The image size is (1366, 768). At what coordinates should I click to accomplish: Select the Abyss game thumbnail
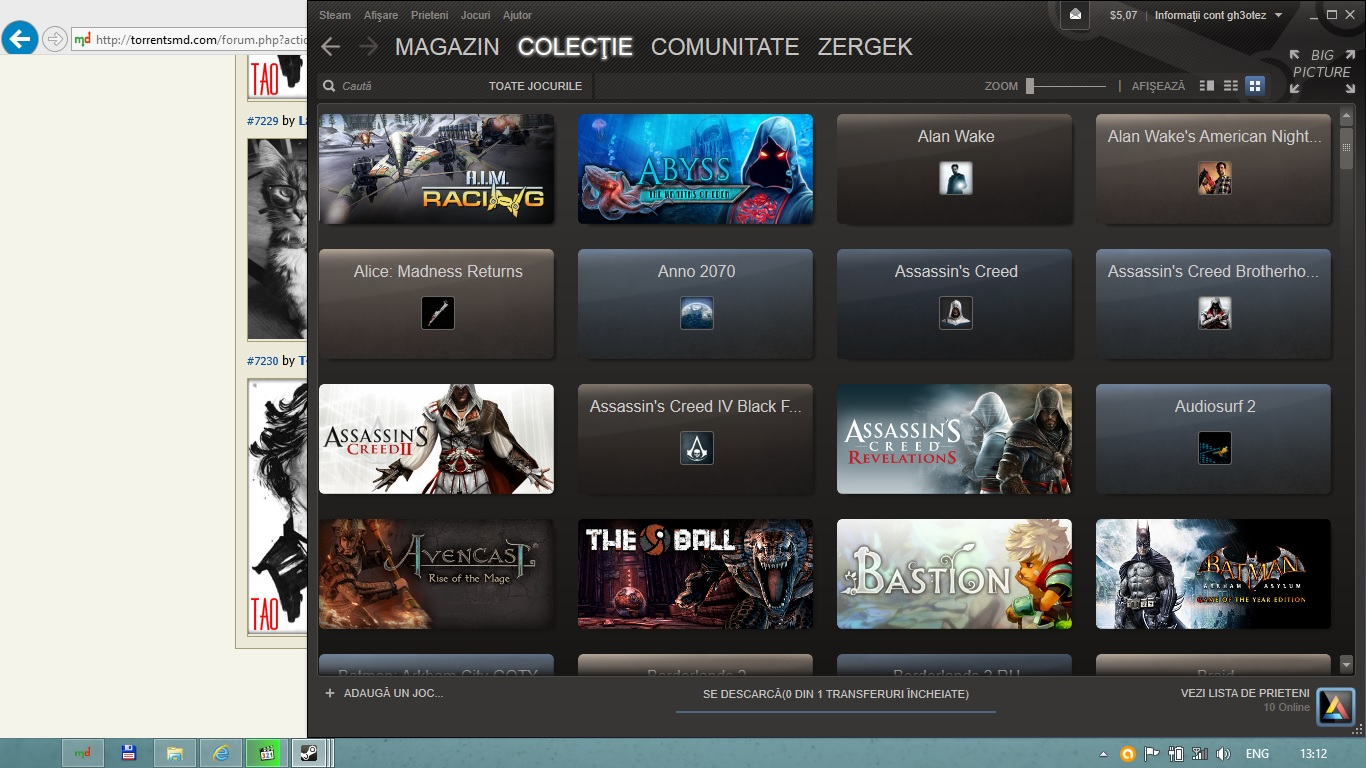(695, 169)
